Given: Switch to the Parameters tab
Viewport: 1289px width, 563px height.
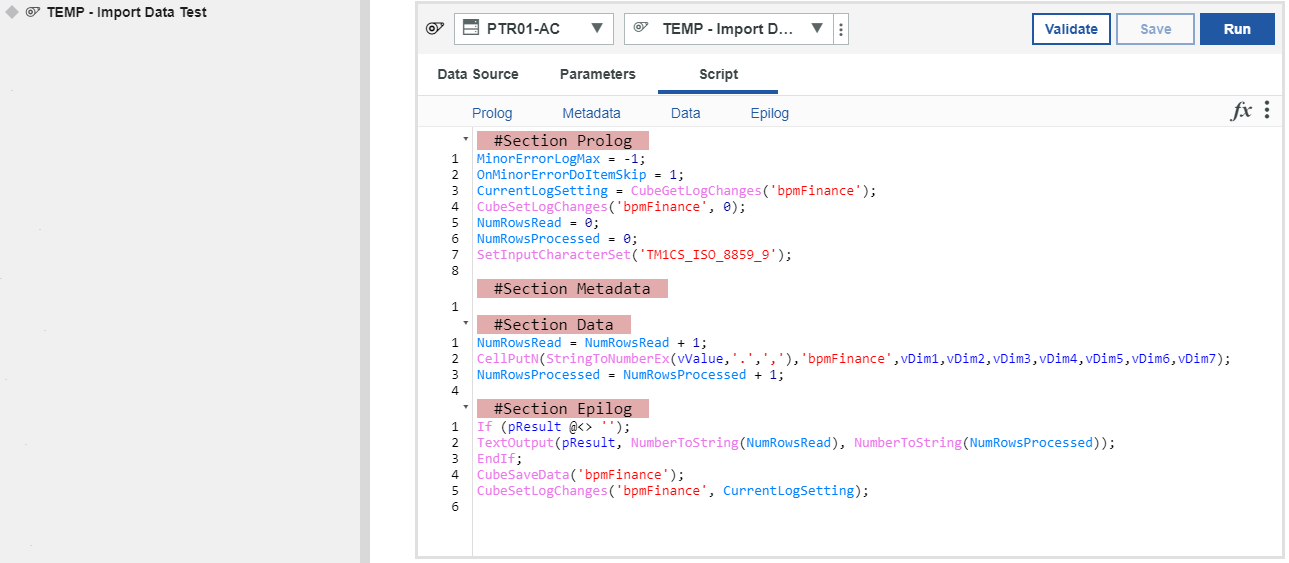Looking at the screenshot, I should (597, 74).
